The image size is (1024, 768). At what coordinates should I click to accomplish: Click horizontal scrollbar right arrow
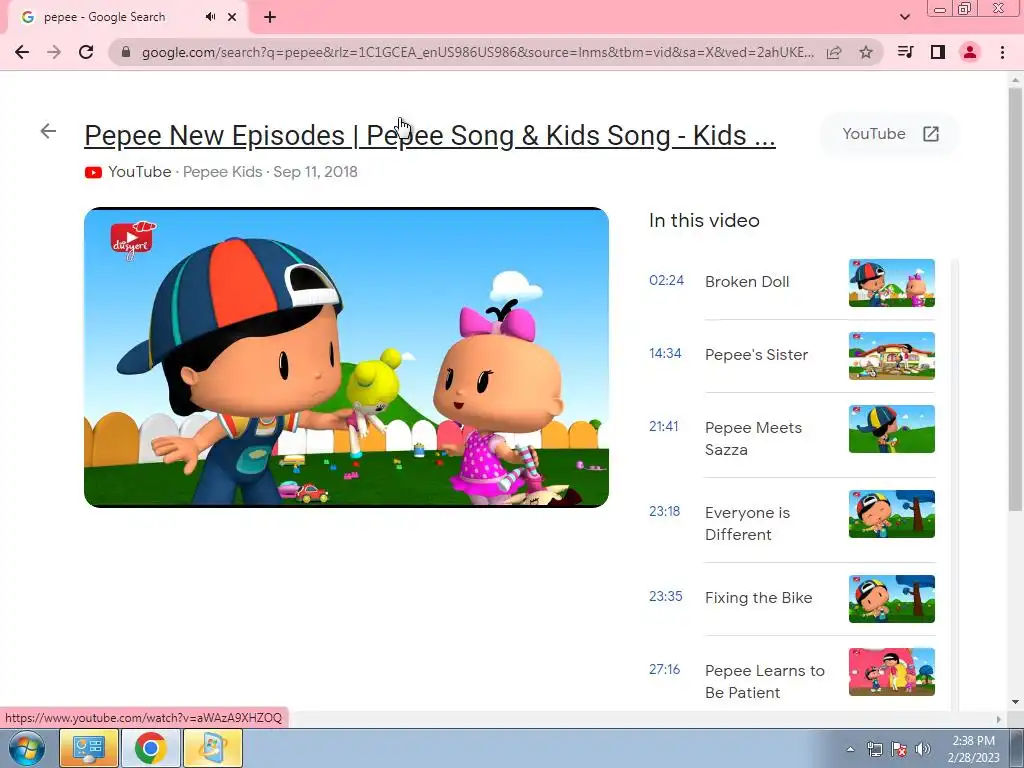pos(998,719)
